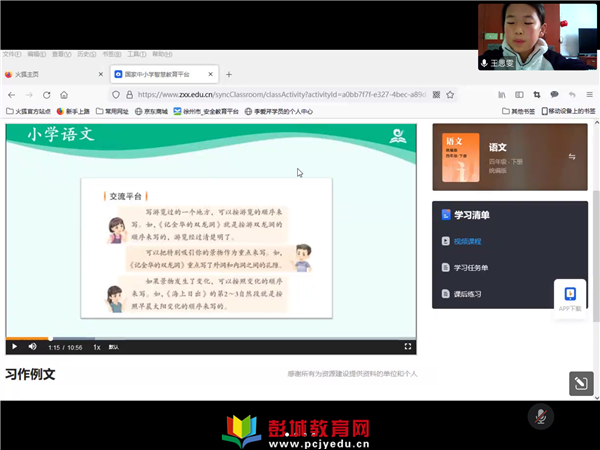Open the video quality 默认 selector
This screenshot has height=450, width=600.
114,347
